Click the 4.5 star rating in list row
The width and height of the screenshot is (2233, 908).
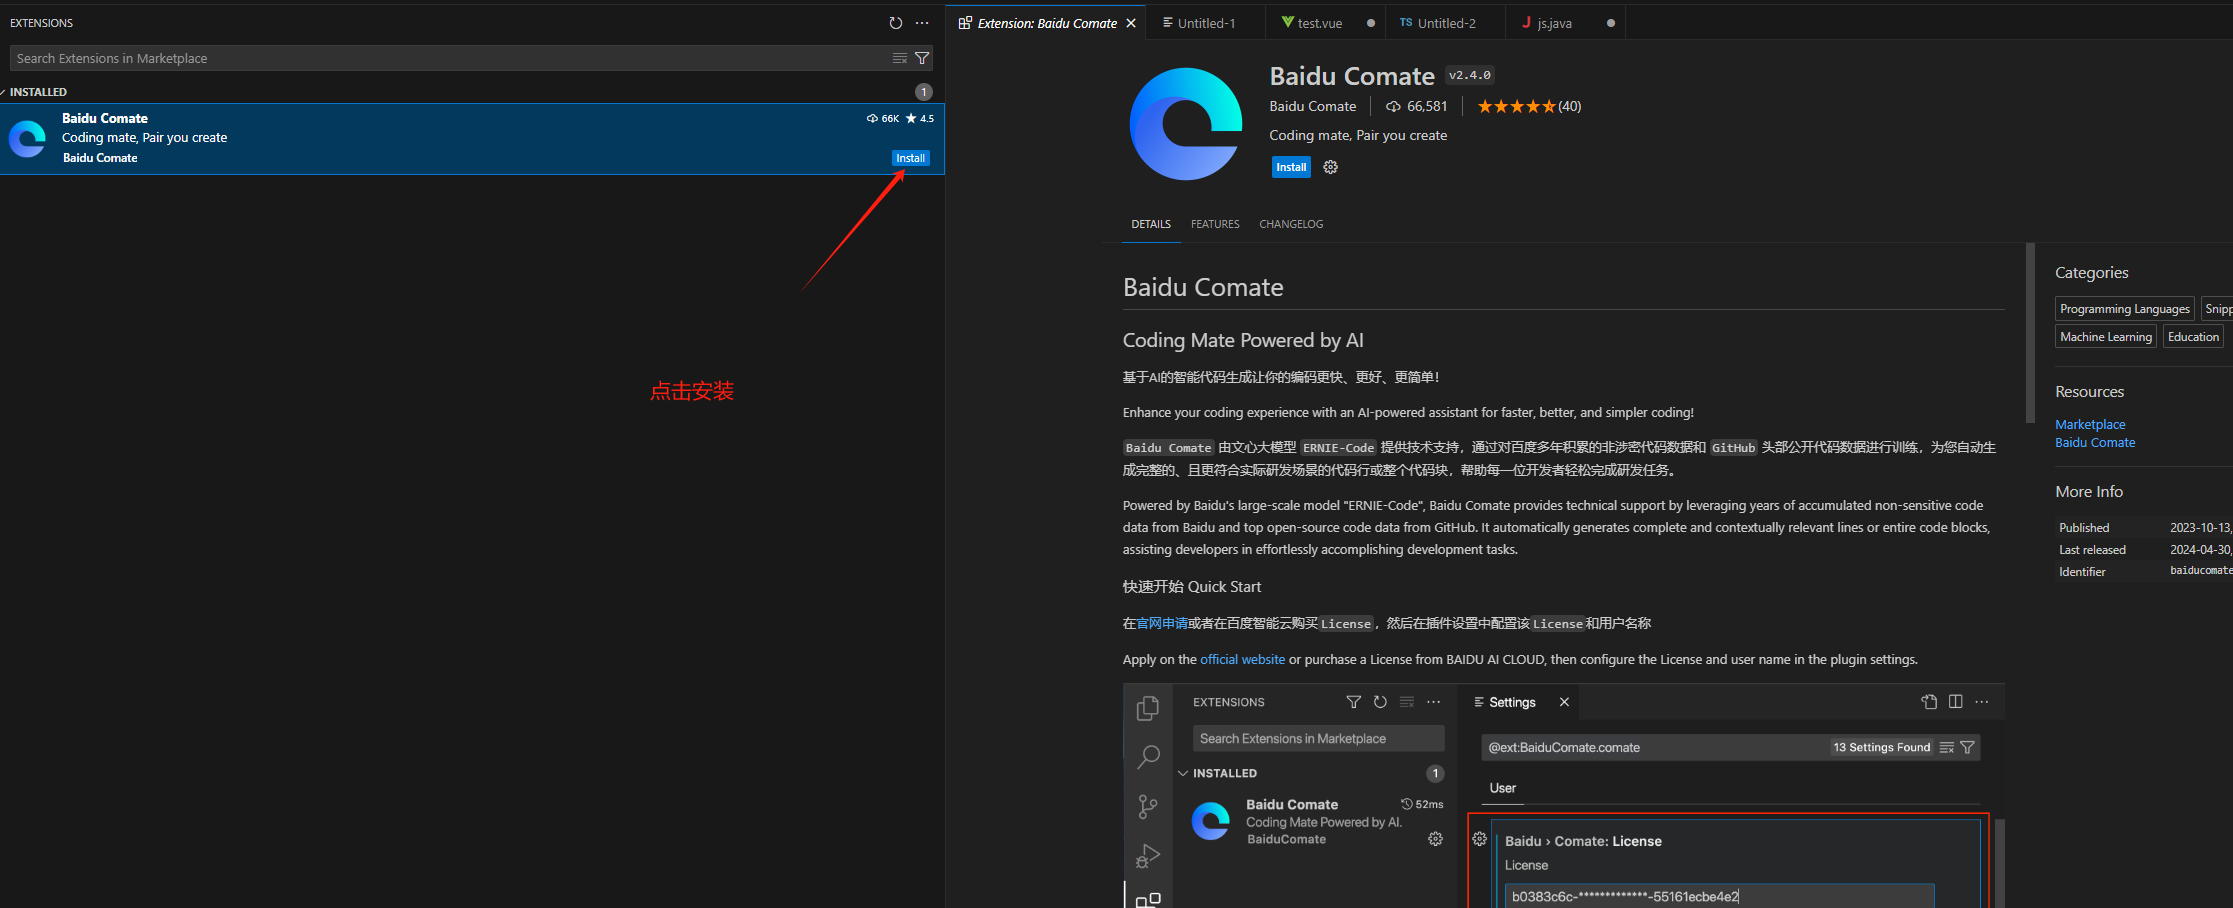tap(920, 118)
